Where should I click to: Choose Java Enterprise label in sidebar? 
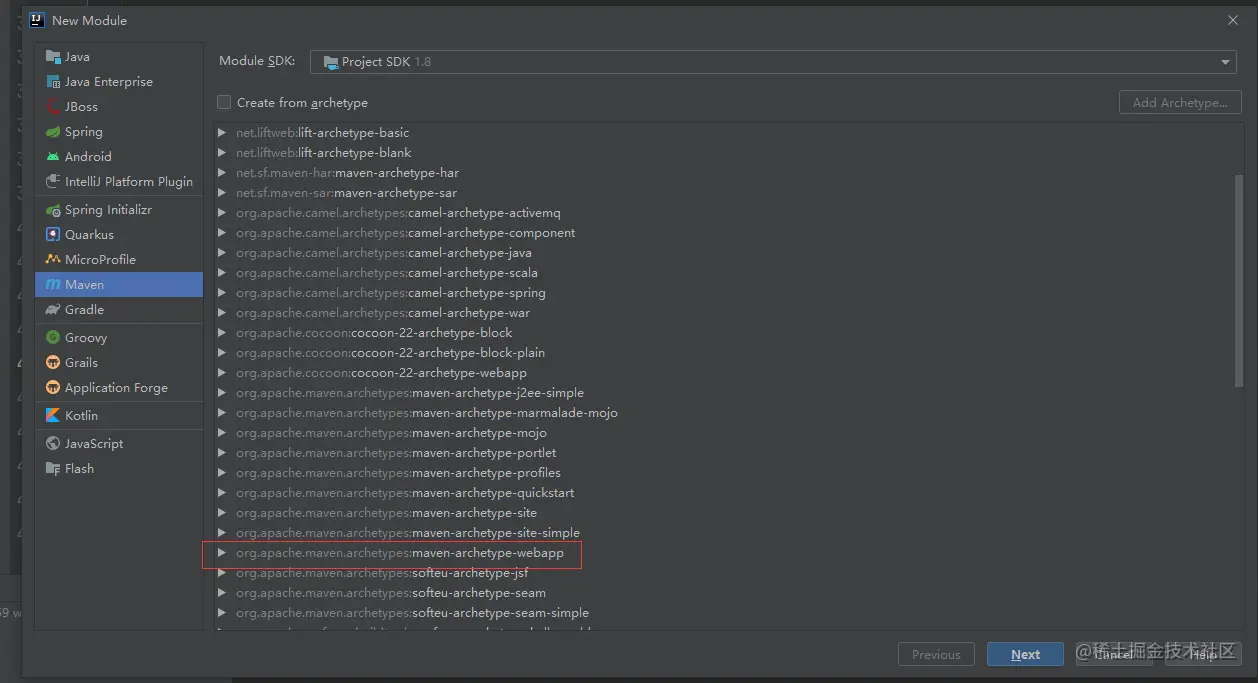109,82
